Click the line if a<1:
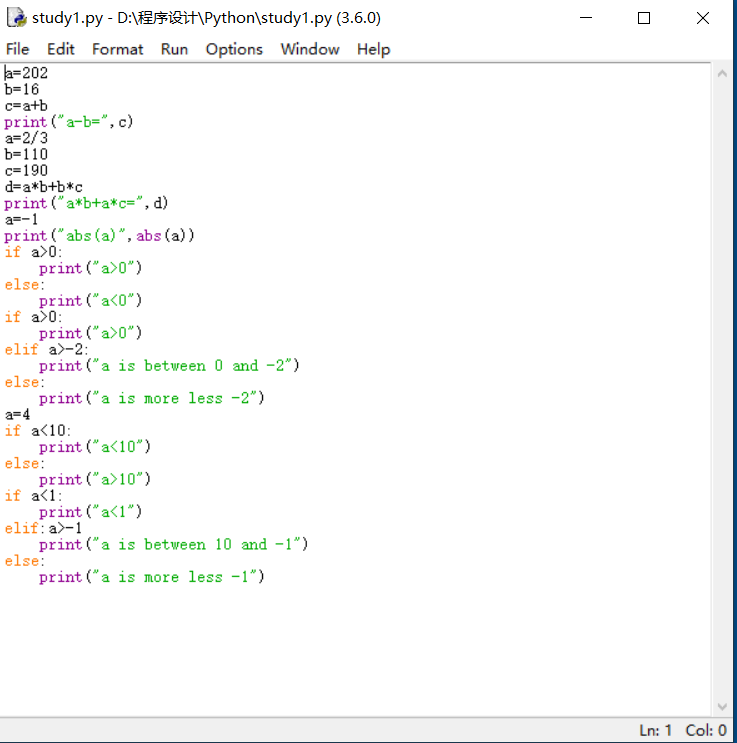The height and width of the screenshot is (743, 737). click(x=33, y=495)
